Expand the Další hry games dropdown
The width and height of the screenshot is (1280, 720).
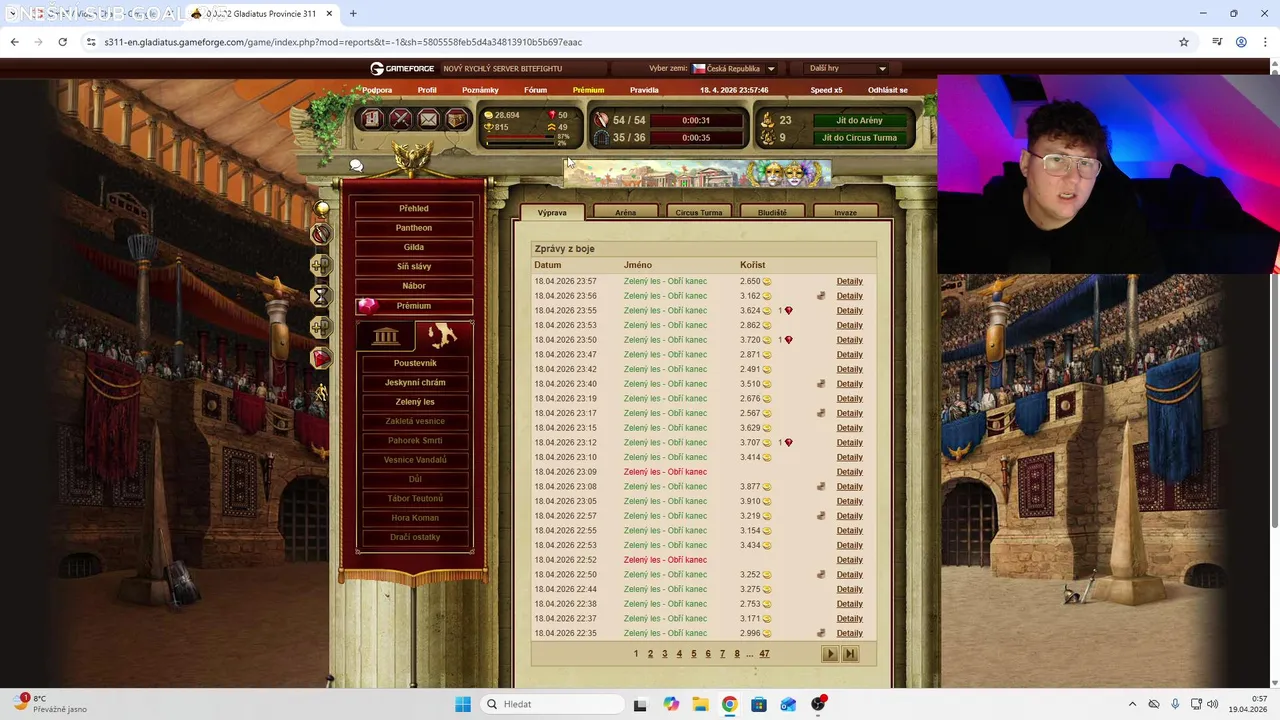click(847, 68)
